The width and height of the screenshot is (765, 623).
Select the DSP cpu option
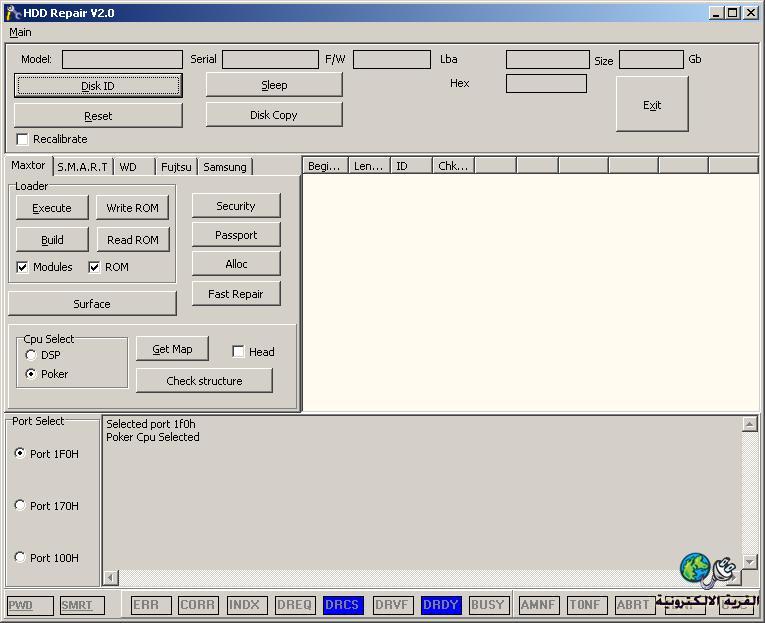click(31, 355)
